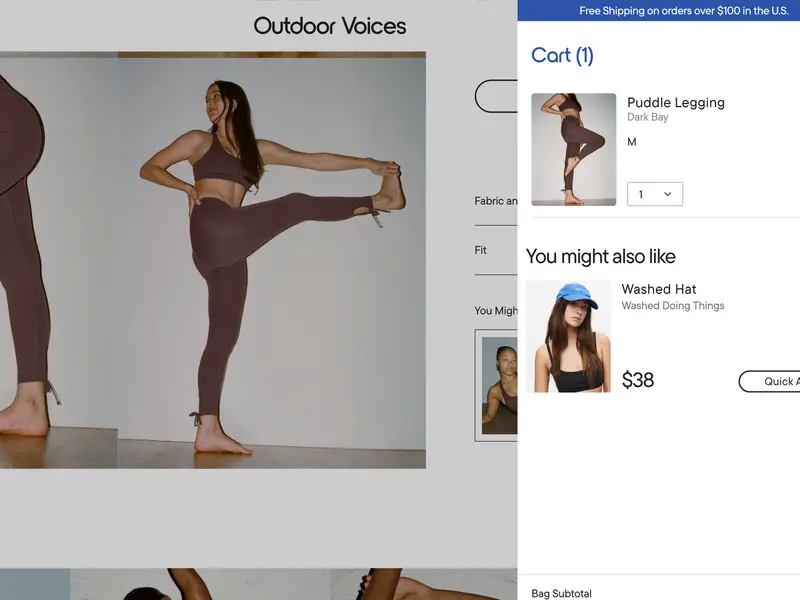Click the main standing-pose legging photo
Screen dimensions: 800x600
[272, 260]
